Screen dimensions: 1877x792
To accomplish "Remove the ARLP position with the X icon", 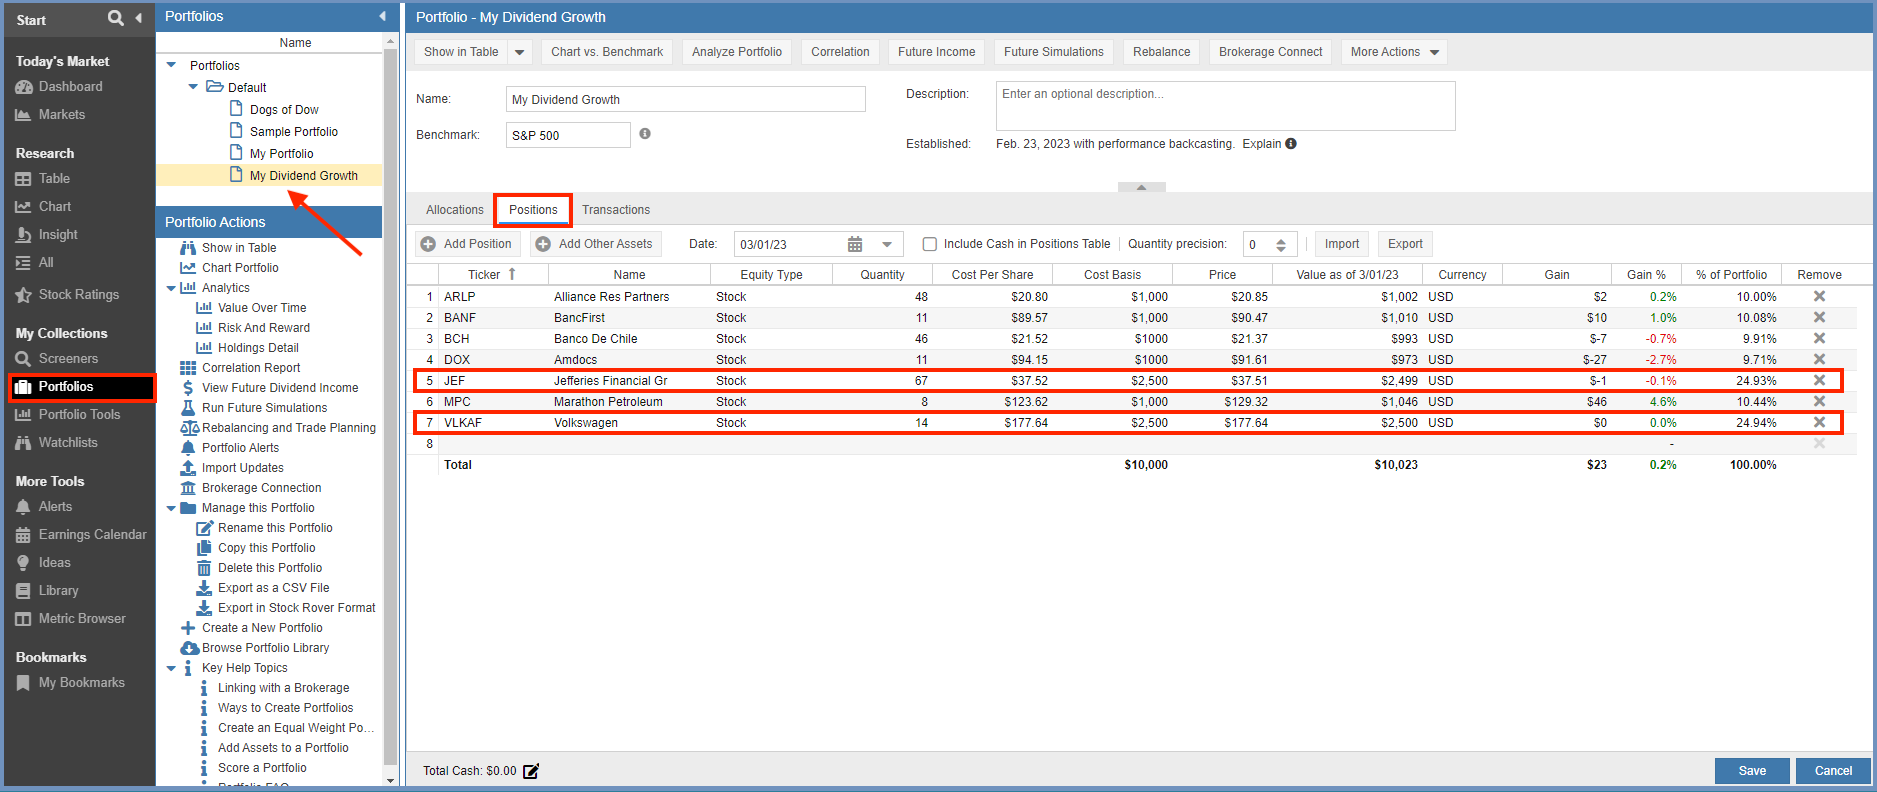I will click(x=1819, y=296).
